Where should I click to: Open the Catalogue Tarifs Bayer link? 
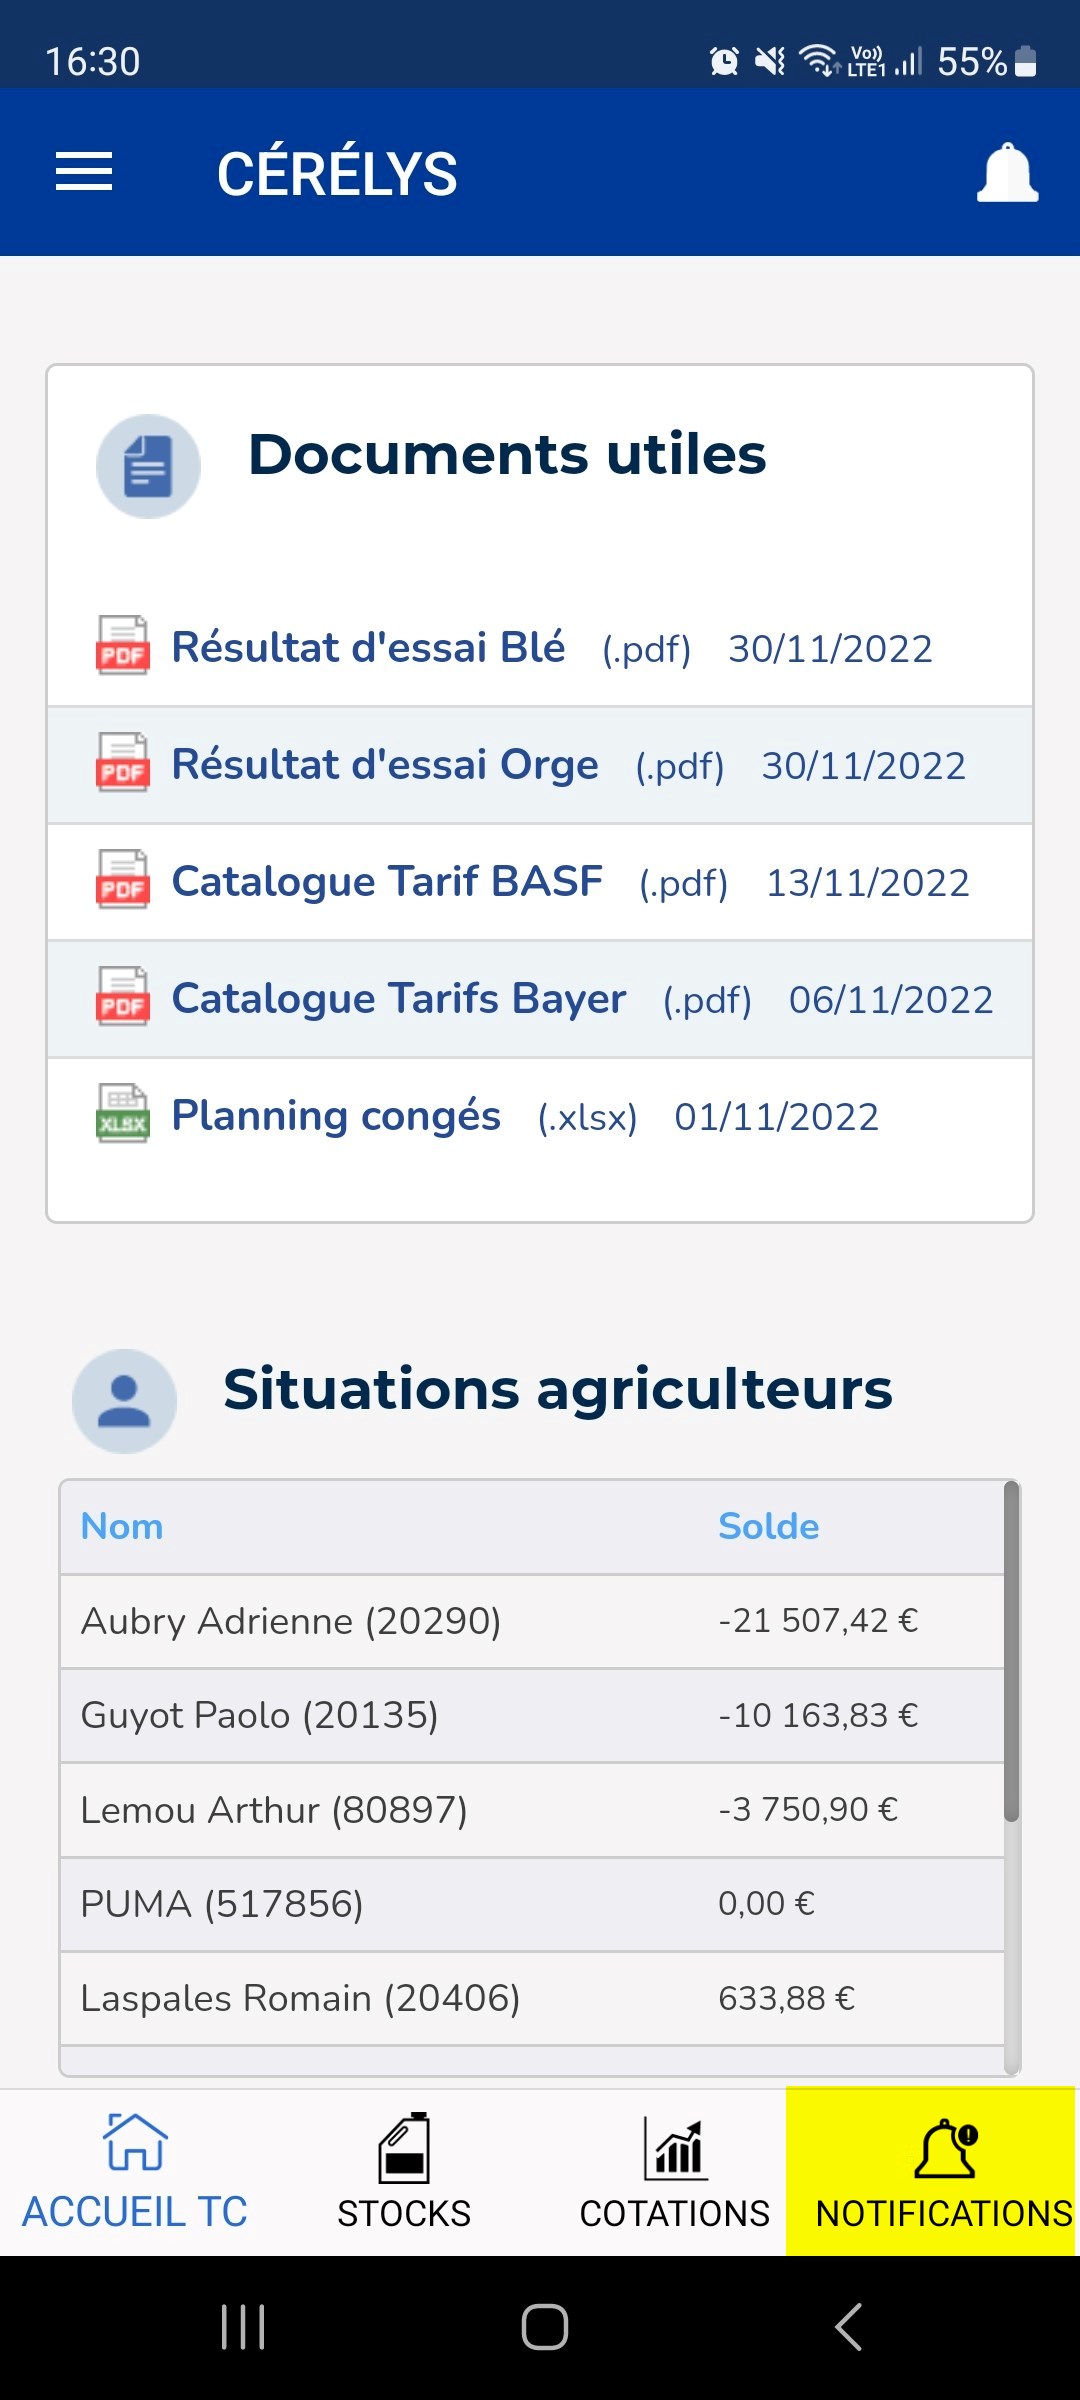point(399,999)
